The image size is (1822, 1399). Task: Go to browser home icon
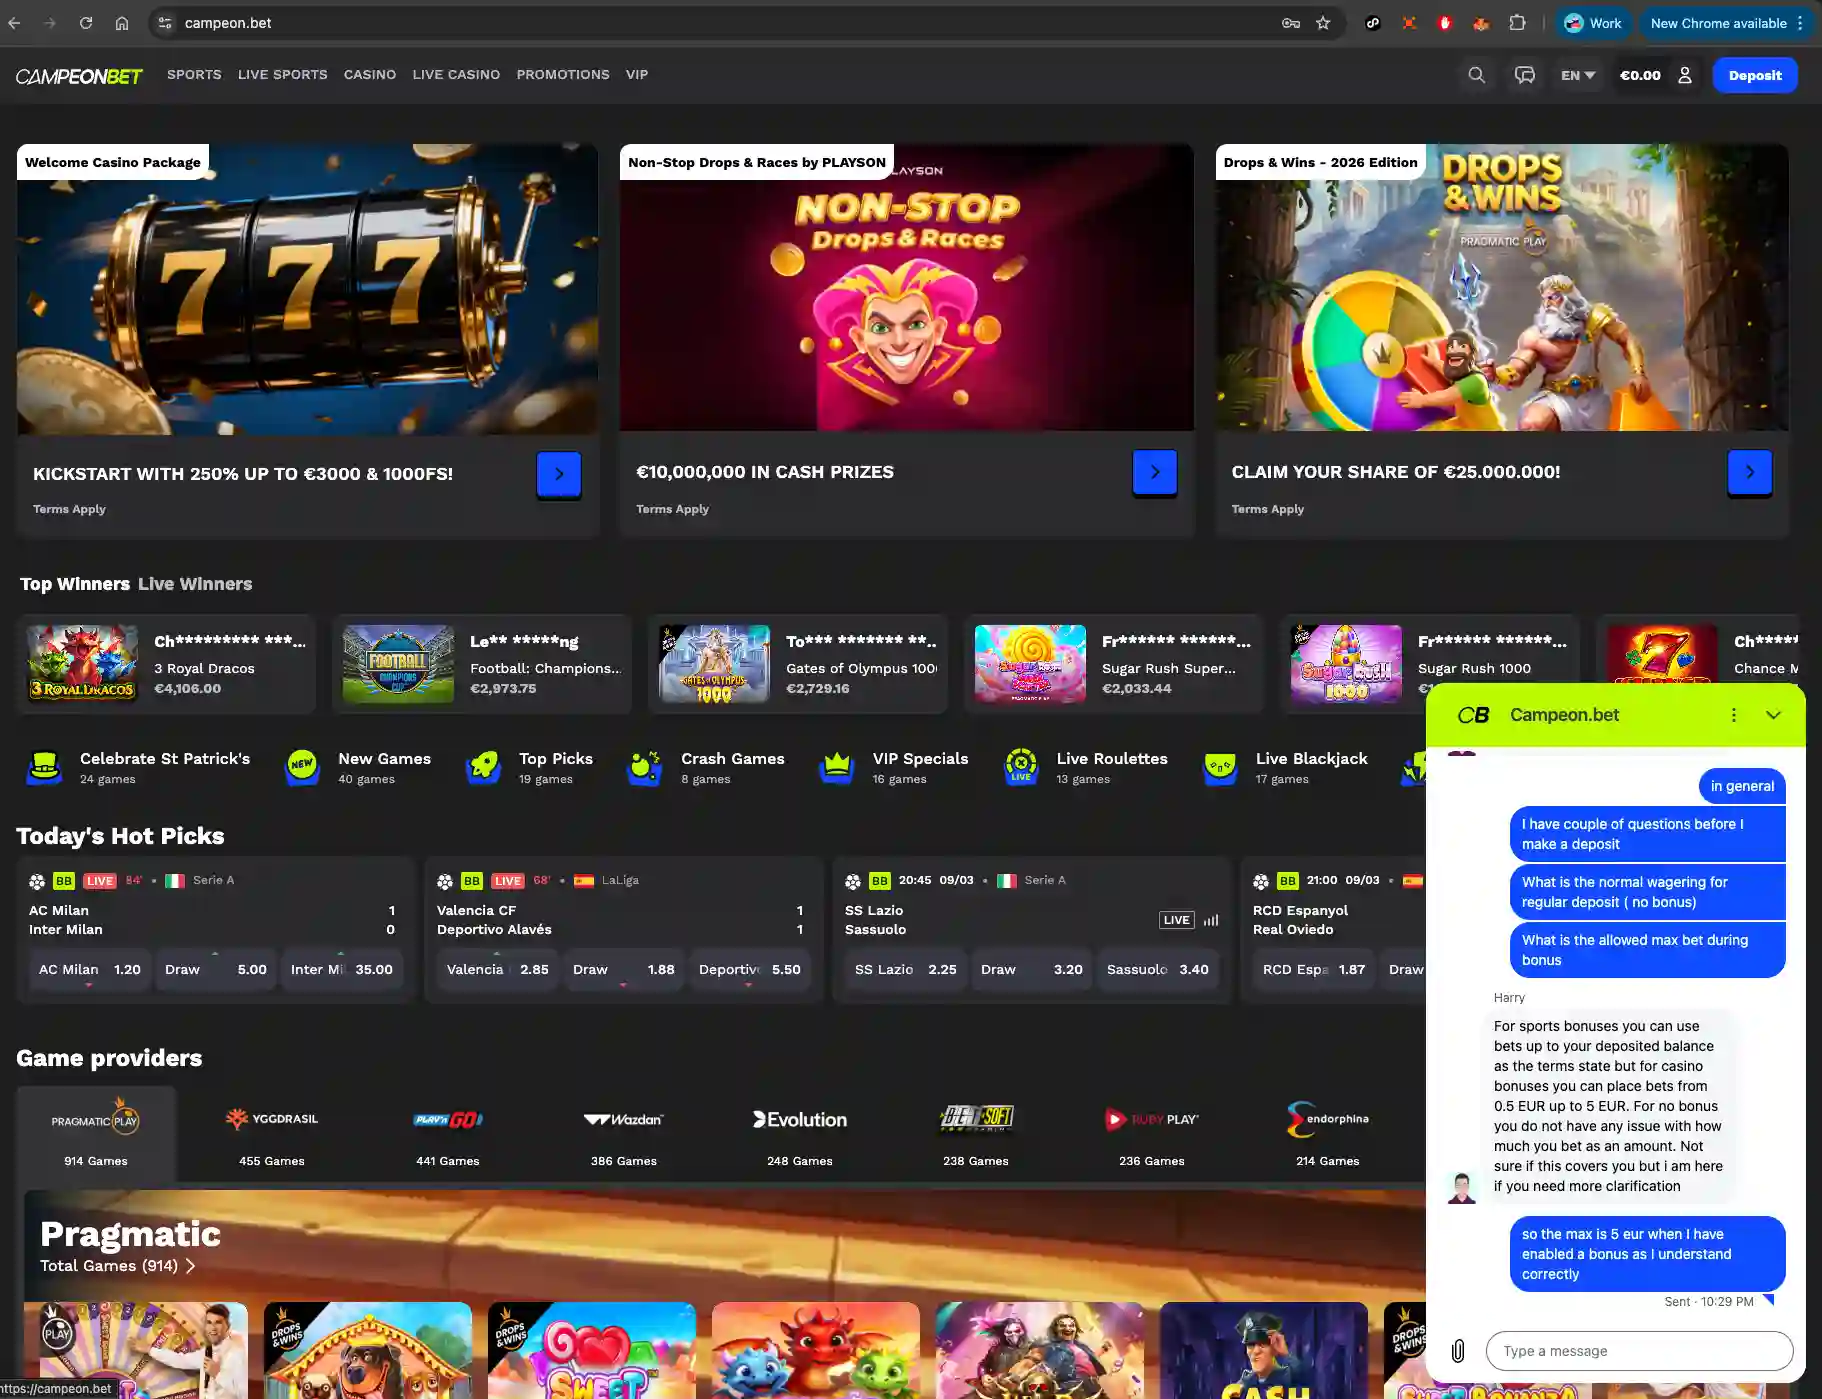pyautogui.click(x=122, y=23)
